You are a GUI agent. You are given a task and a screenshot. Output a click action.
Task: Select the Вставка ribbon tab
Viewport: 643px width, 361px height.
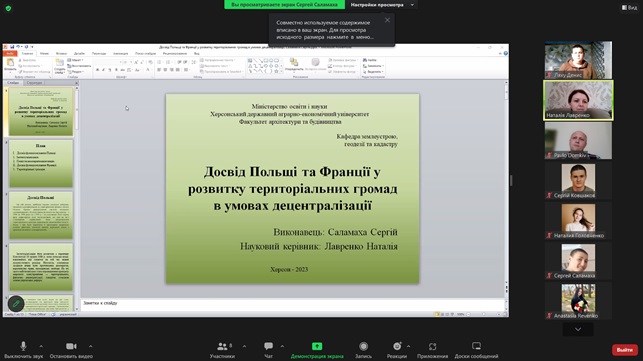tap(61, 53)
